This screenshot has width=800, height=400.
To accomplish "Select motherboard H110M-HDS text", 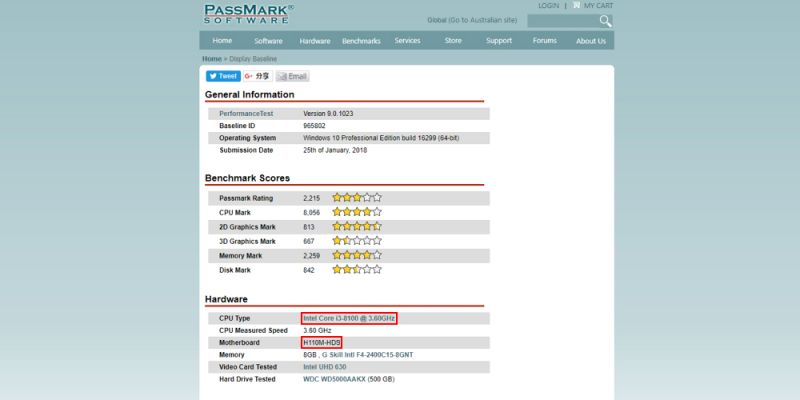I will (321, 343).
